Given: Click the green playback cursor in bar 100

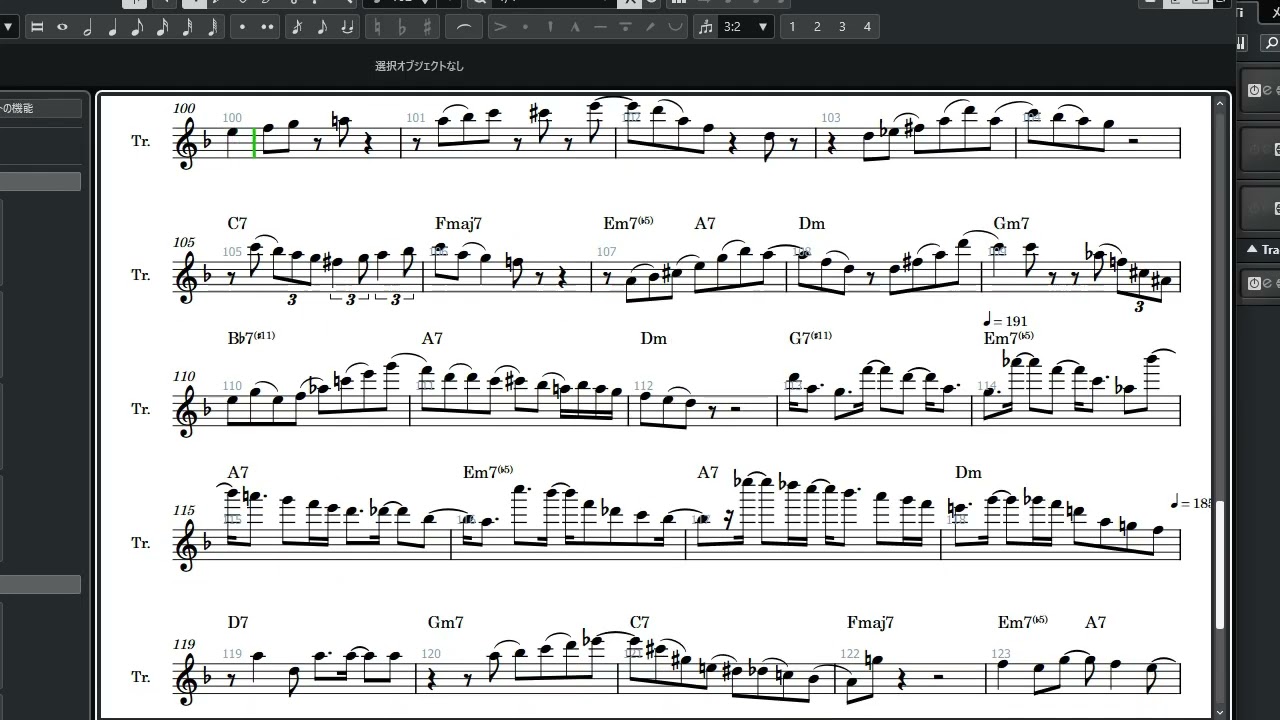Looking at the screenshot, I should click(254, 142).
